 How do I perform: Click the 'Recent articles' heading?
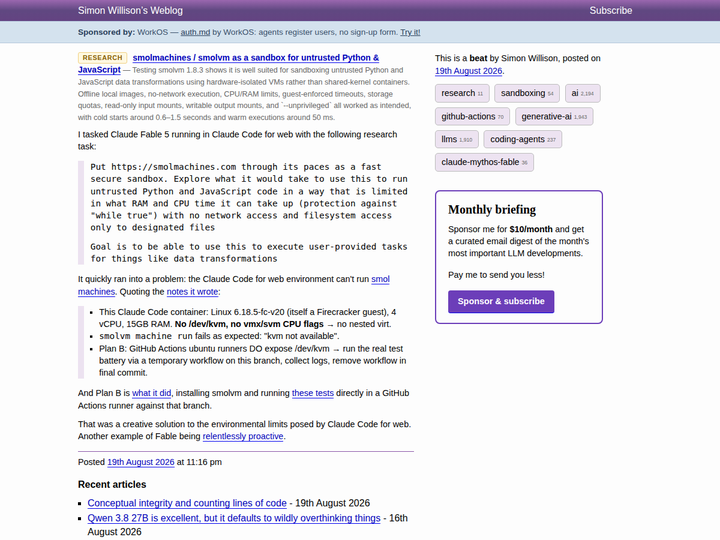[112, 484]
